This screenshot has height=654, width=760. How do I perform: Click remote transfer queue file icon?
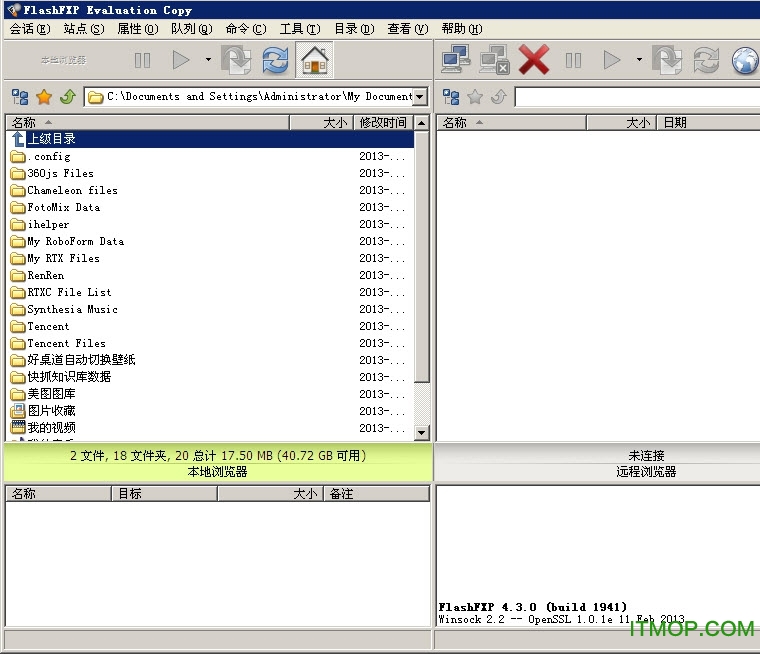pyautogui.click(x=667, y=60)
